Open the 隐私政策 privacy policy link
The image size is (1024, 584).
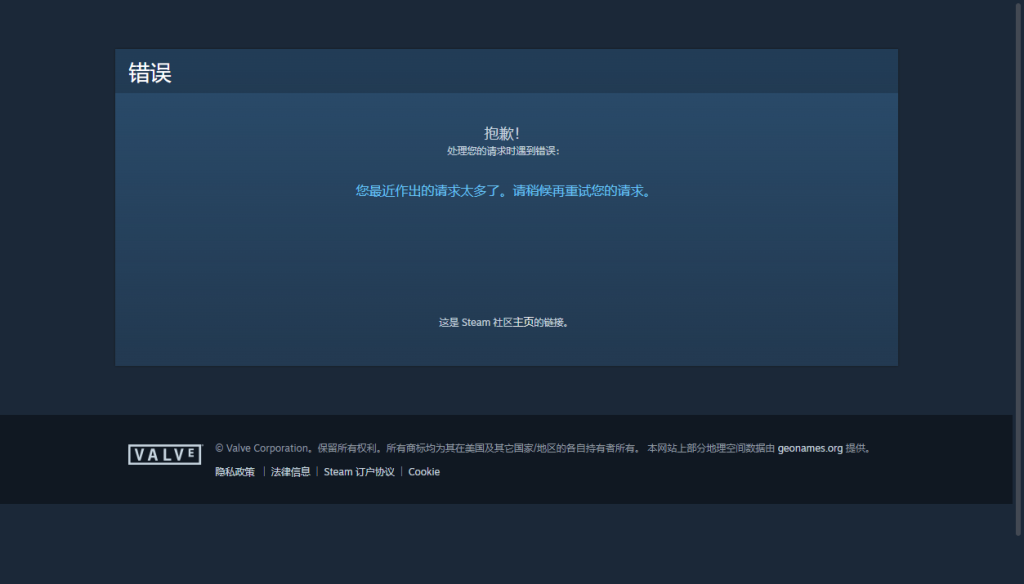coord(234,472)
